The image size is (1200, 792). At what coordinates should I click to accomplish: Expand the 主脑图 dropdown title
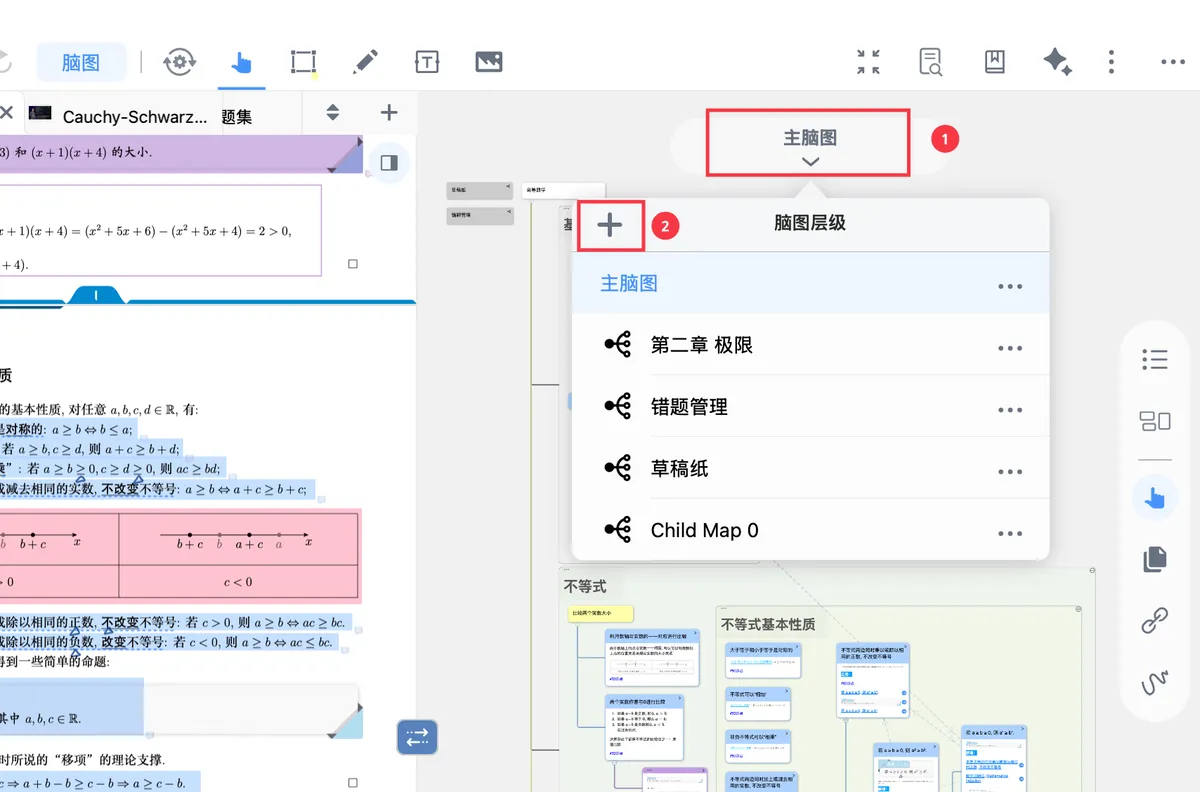pos(809,144)
